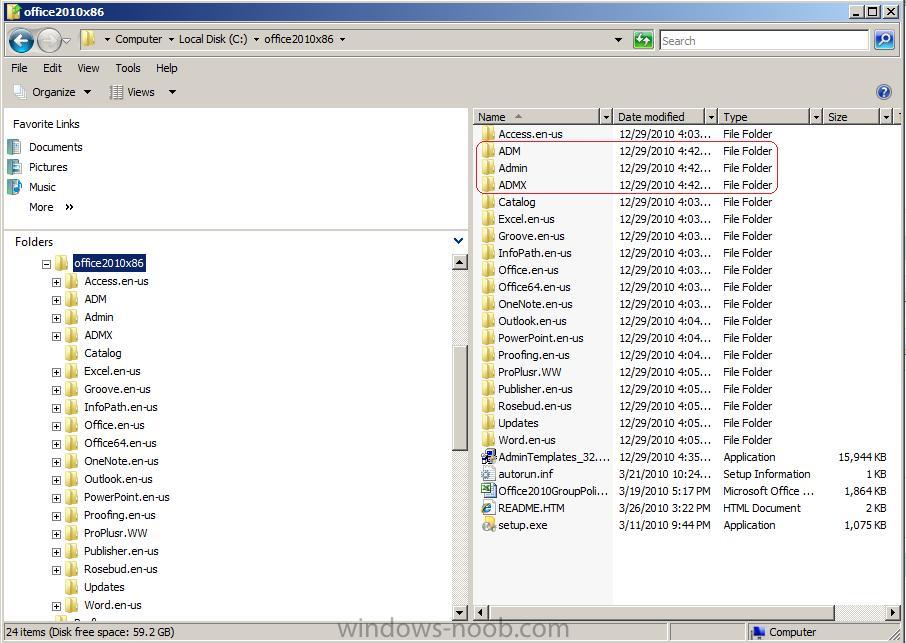This screenshot has width=906, height=643.
Task: Click the Forward navigation arrow
Action: click(x=49, y=40)
